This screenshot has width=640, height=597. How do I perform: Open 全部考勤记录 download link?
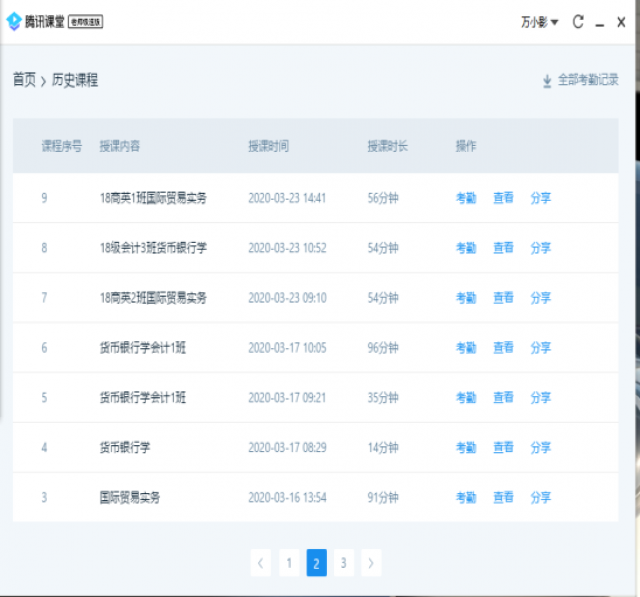point(587,80)
